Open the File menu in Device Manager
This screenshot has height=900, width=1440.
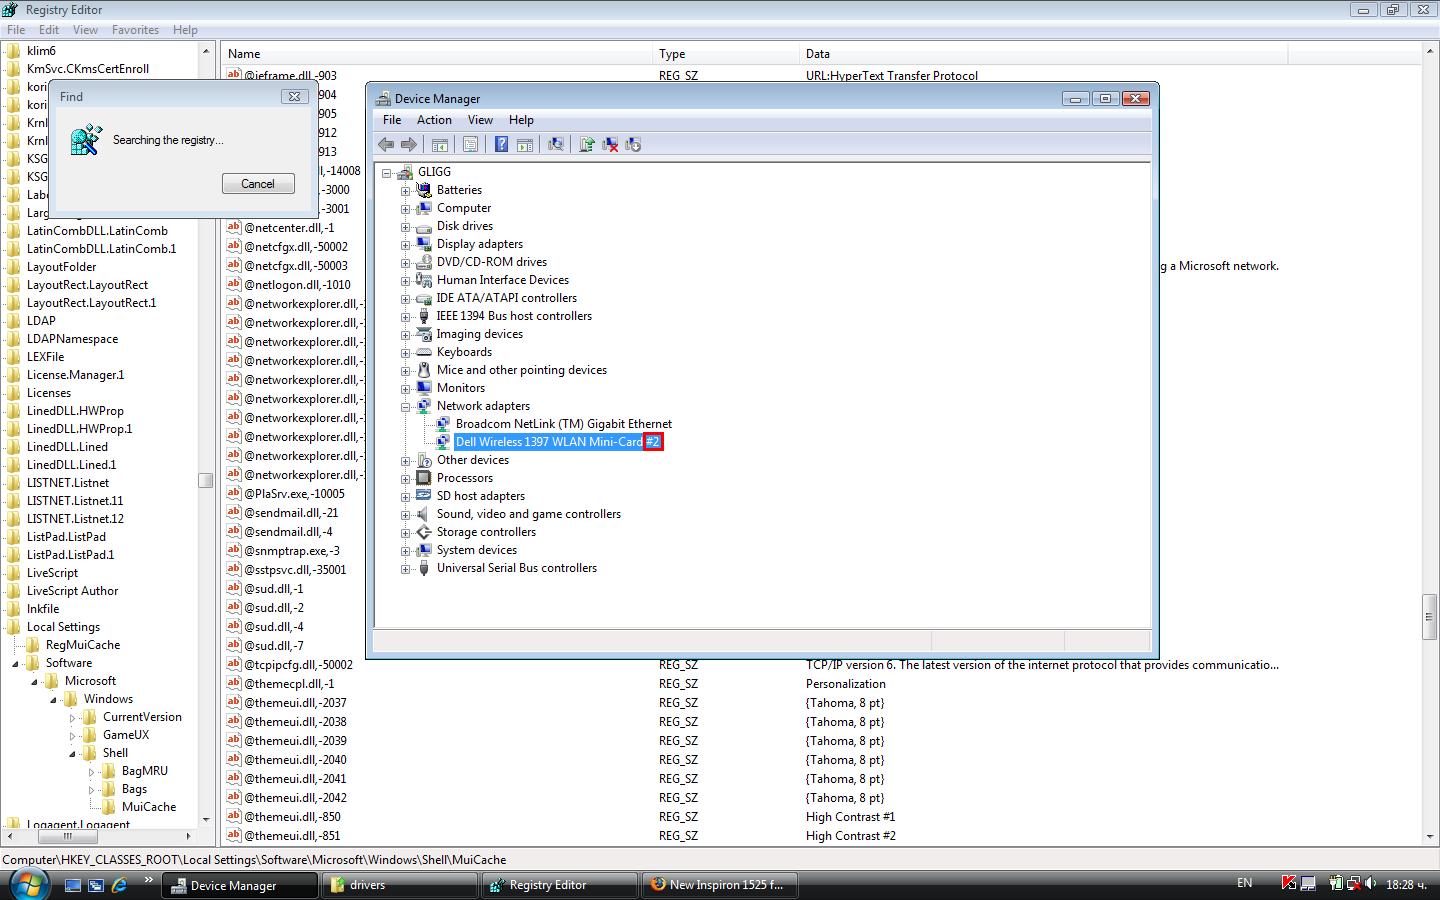392,120
